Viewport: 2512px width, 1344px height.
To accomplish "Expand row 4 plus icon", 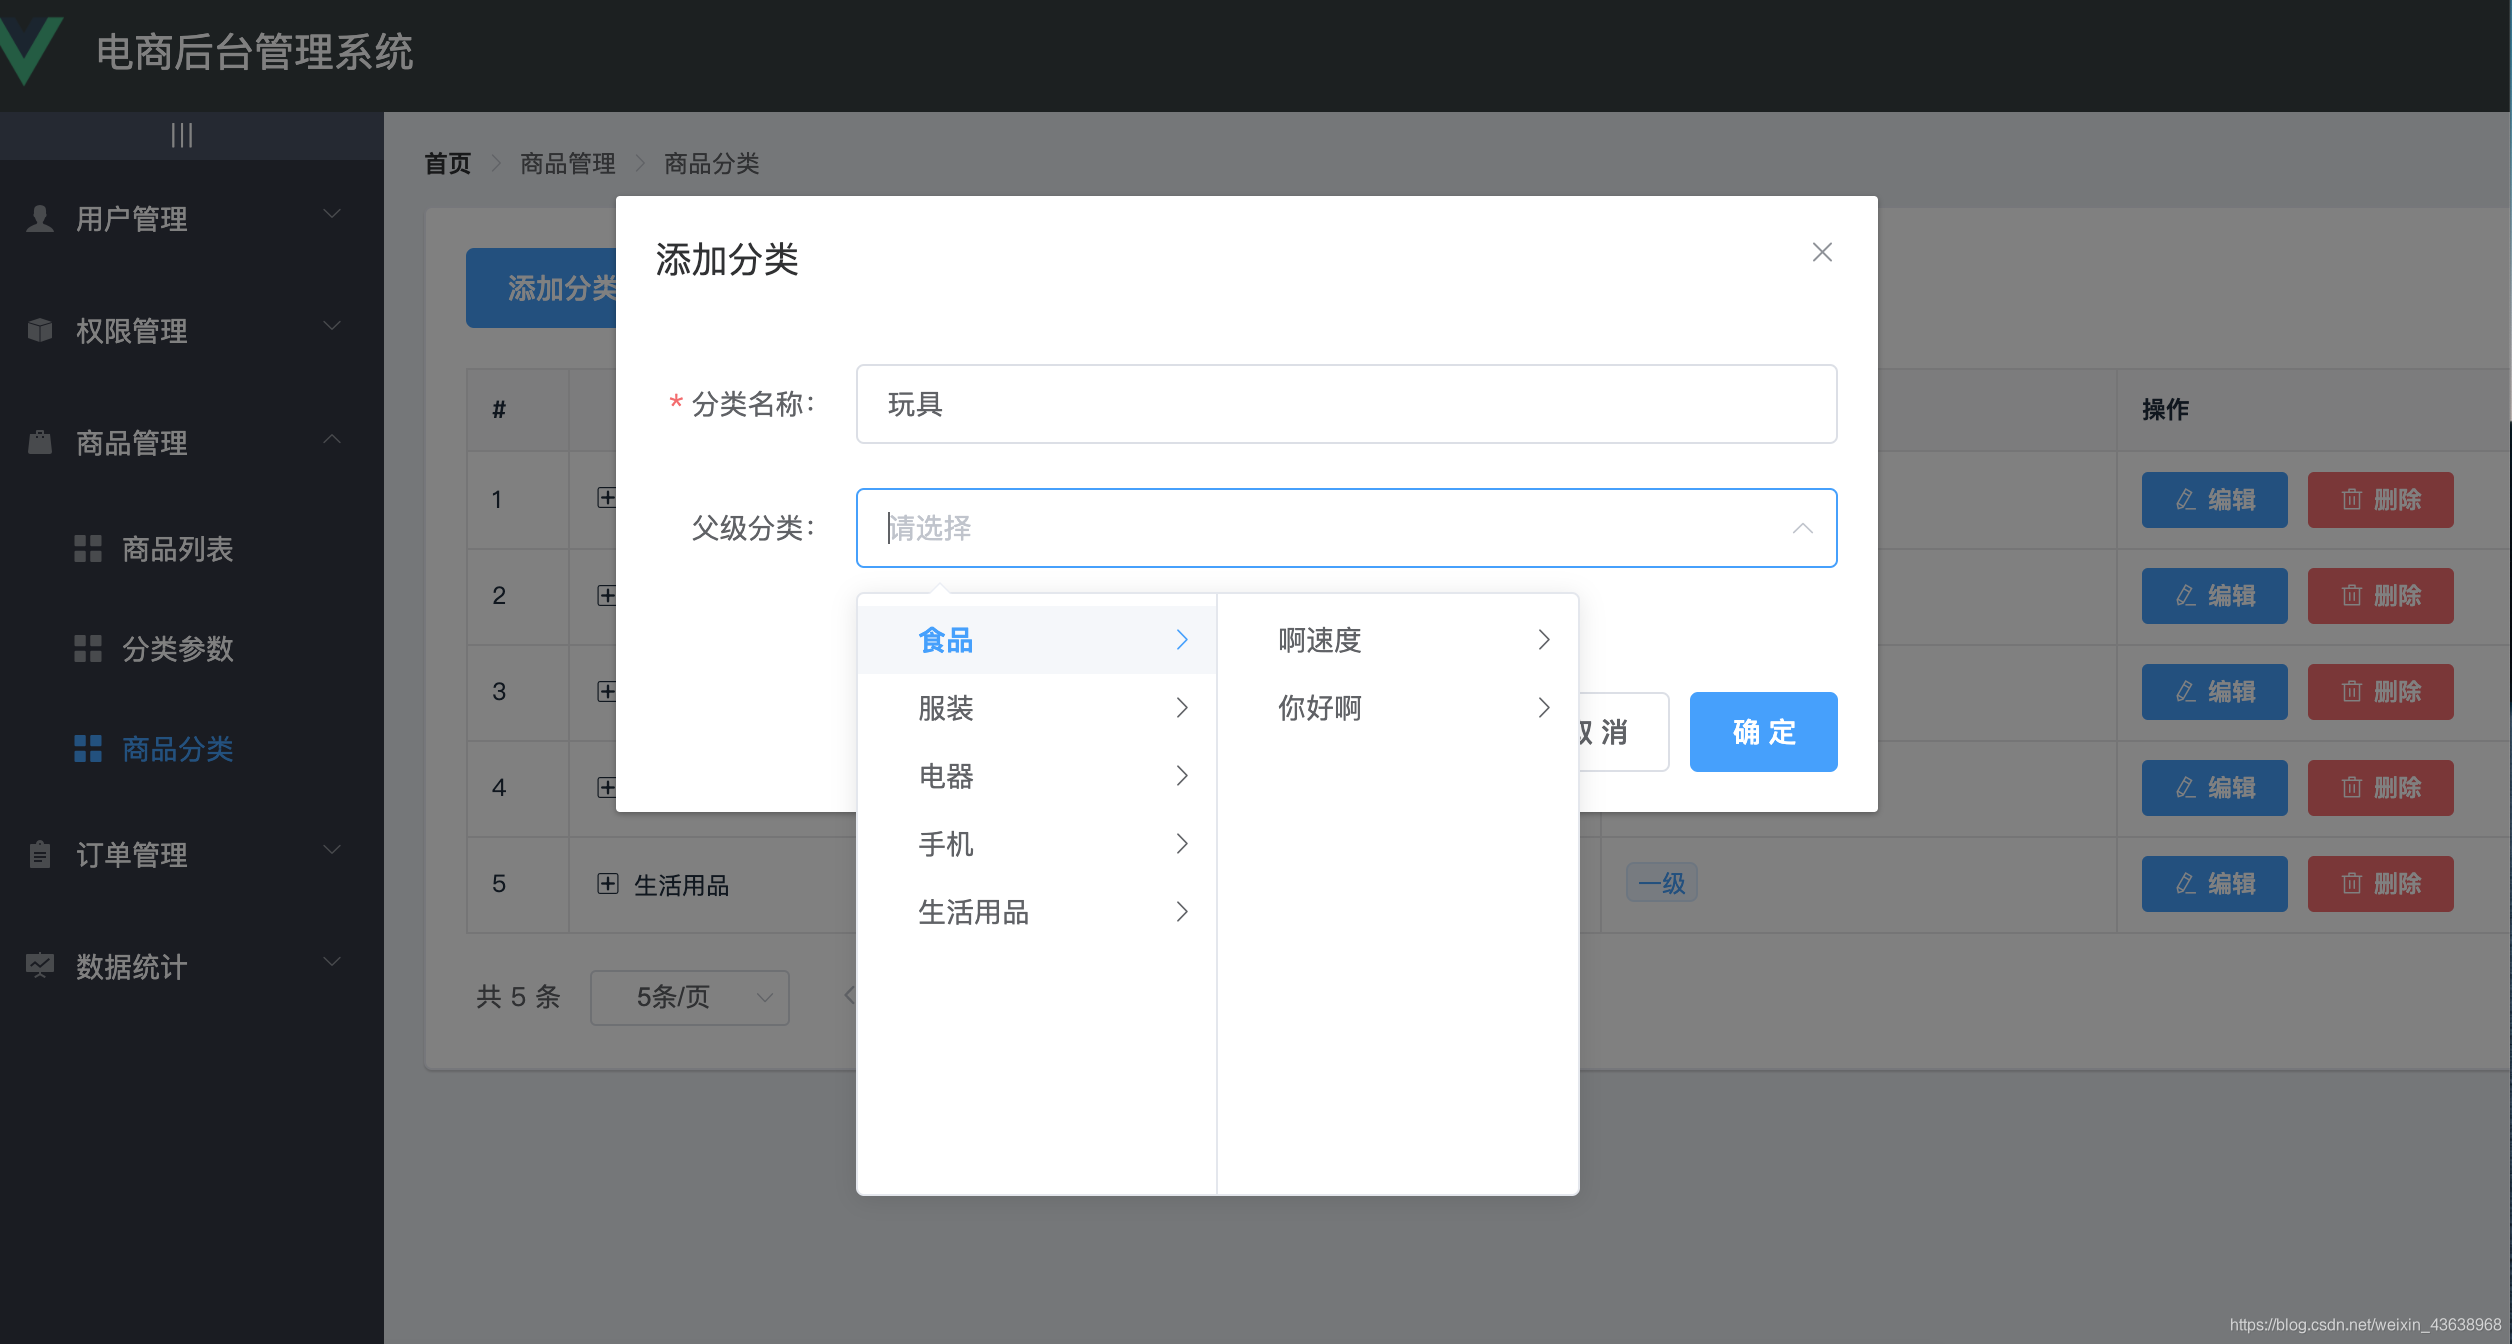I will pyautogui.click(x=606, y=787).
